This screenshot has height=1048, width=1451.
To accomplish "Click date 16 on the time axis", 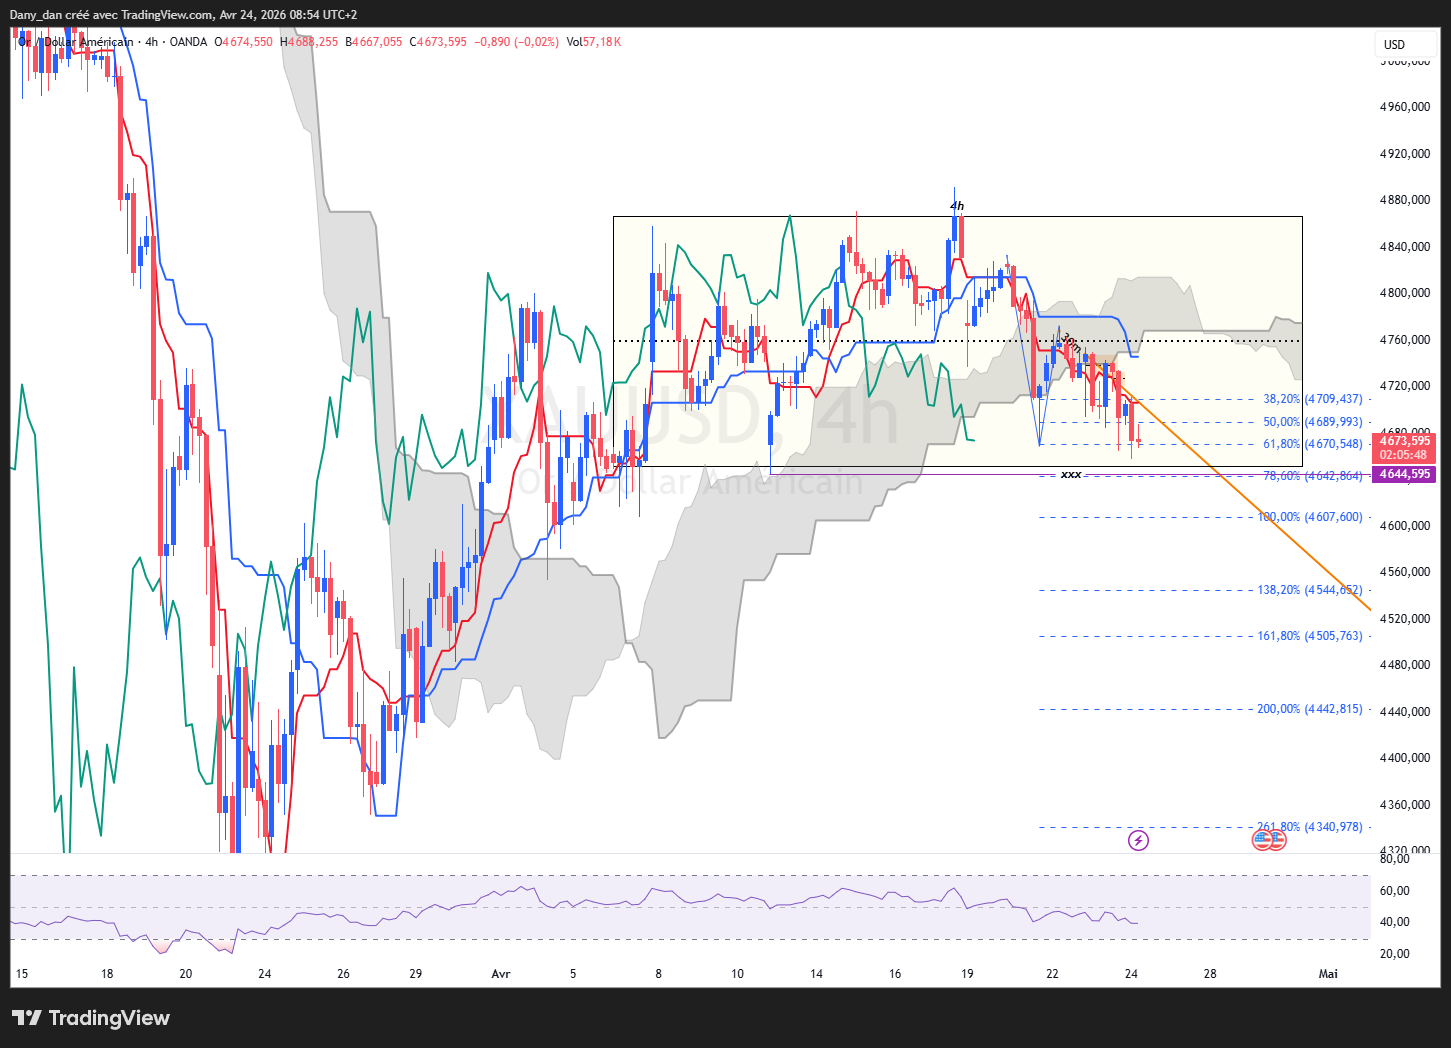I will coord(895,974).
